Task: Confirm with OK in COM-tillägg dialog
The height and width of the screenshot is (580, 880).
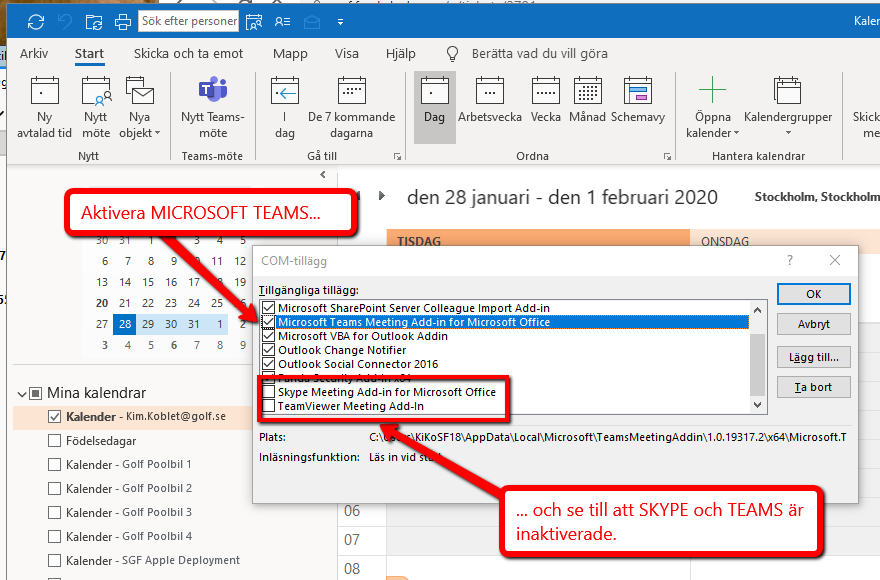Action: (x=814, y=294)
